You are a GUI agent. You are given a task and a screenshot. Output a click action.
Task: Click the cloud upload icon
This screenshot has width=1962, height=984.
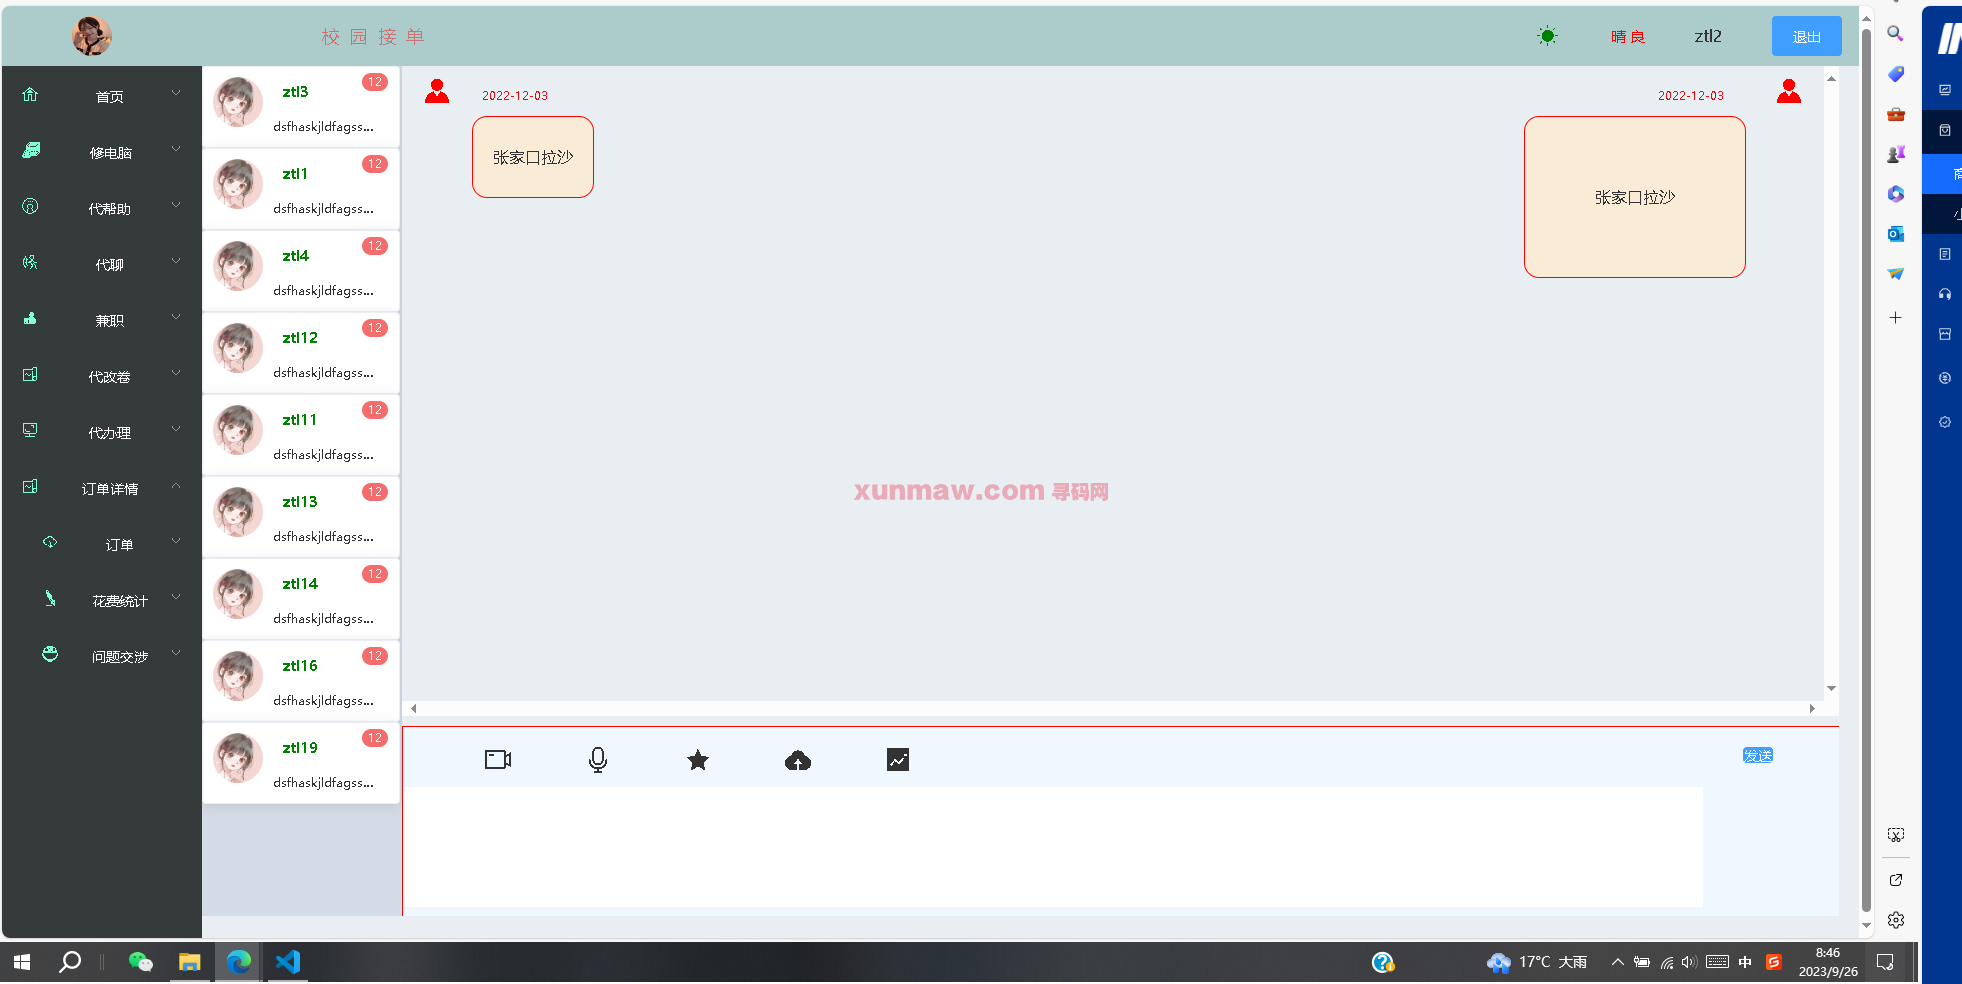[798, 761]
